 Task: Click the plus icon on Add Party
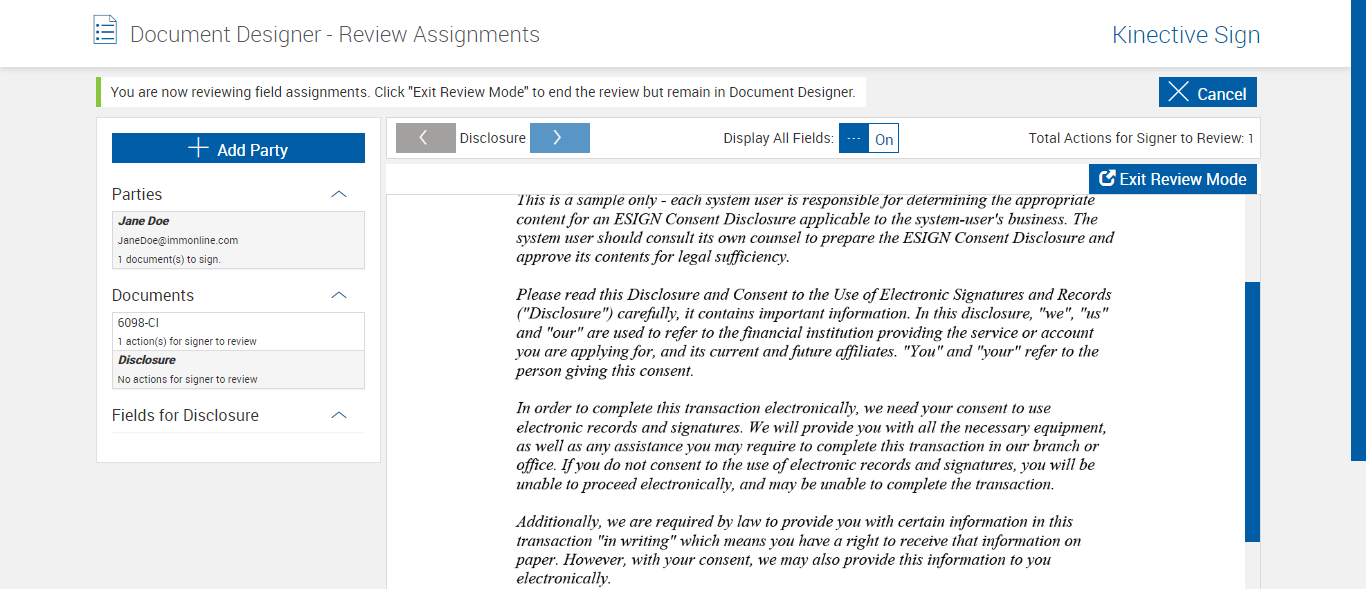click(x=198, y=149)
